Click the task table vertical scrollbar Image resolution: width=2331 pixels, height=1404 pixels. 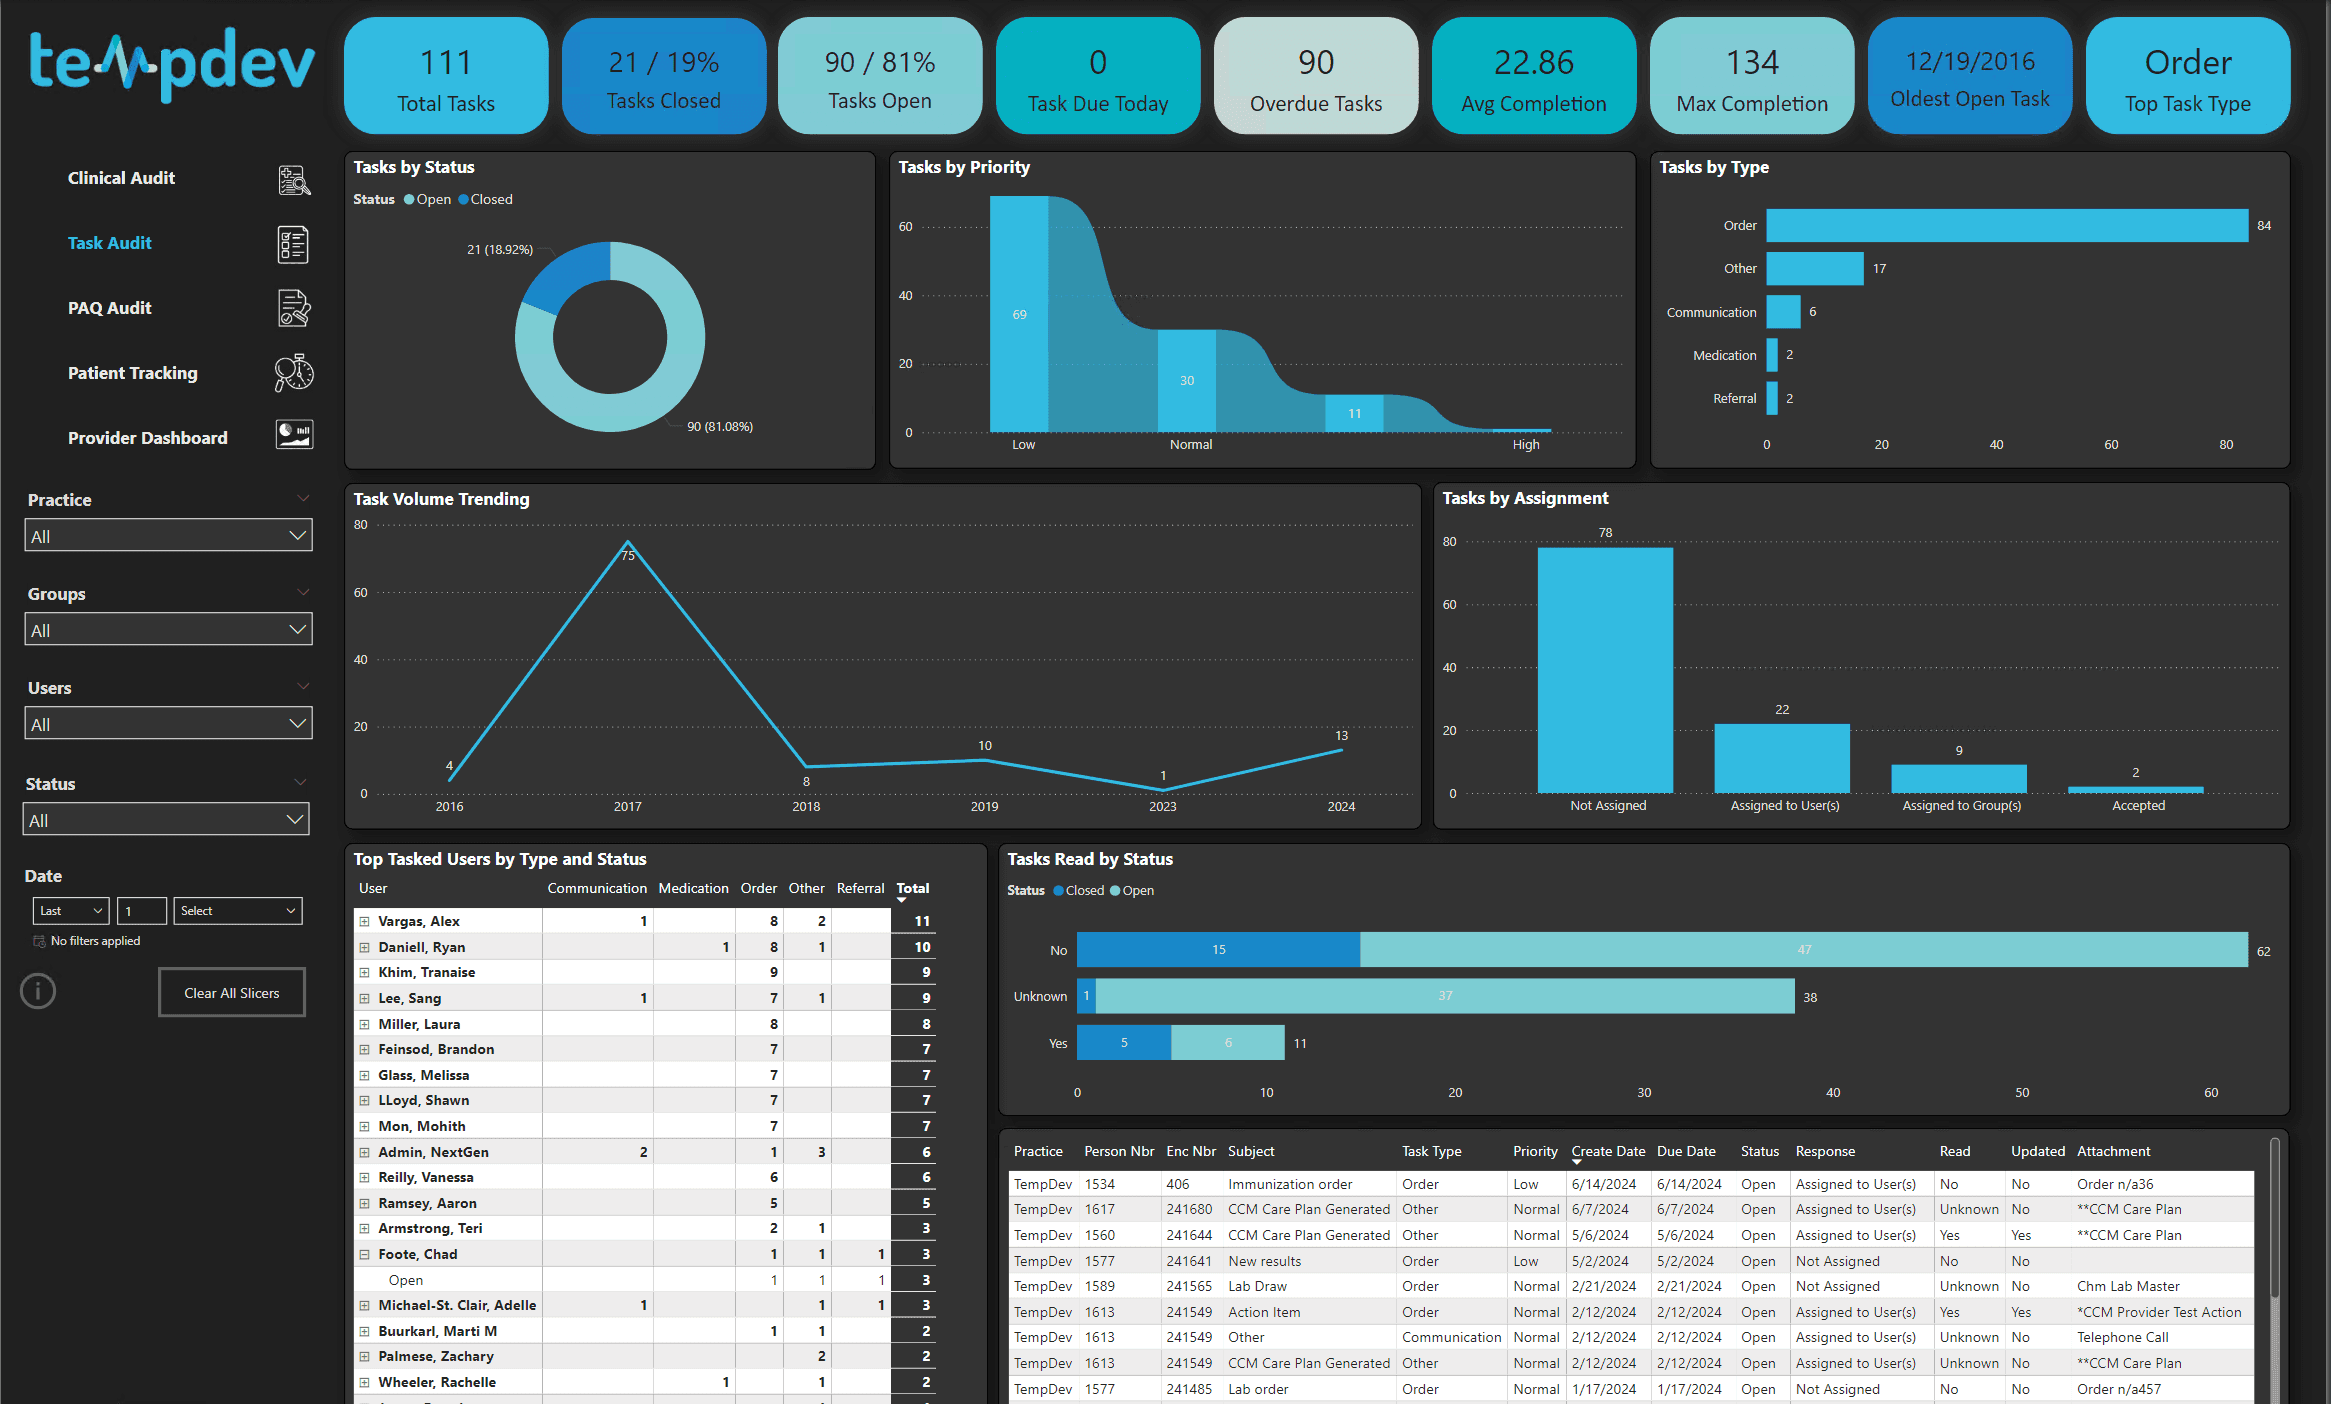2275,1220
